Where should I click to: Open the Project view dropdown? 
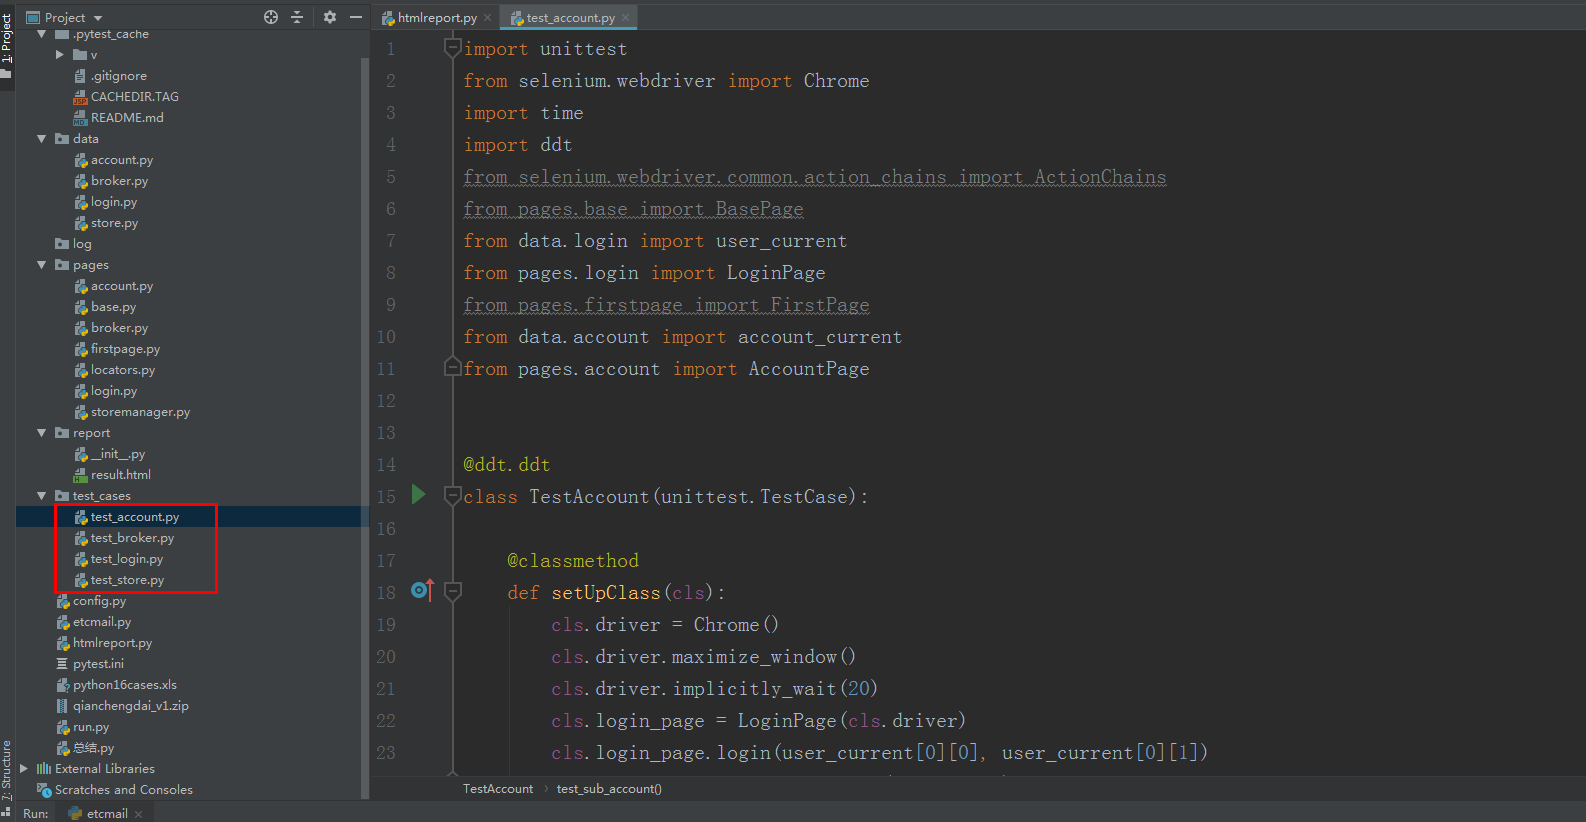[x=98, y=18]
